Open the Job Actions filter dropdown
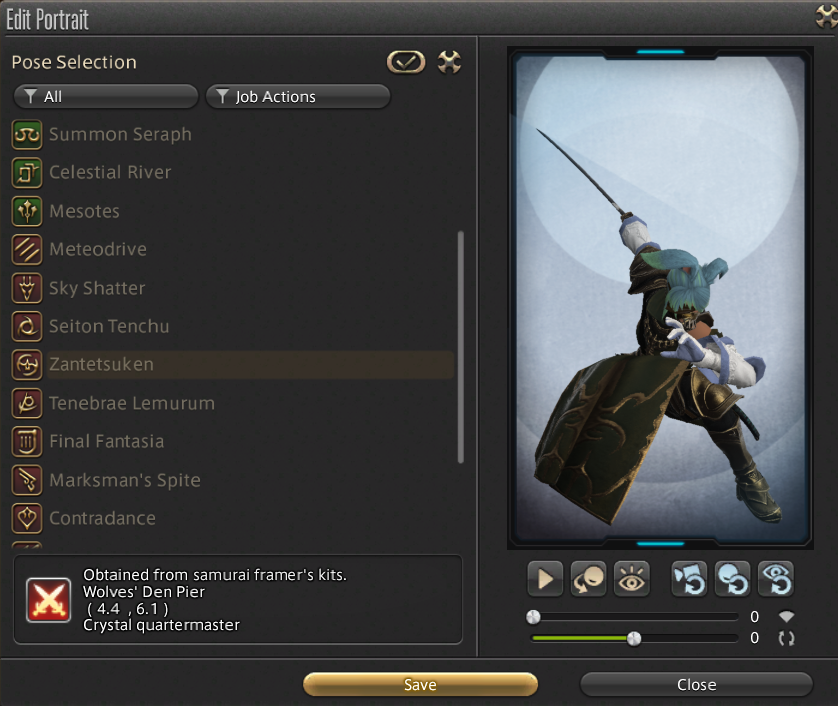The width and height of the screenshot is (838, 706). [x=298, y=97]
